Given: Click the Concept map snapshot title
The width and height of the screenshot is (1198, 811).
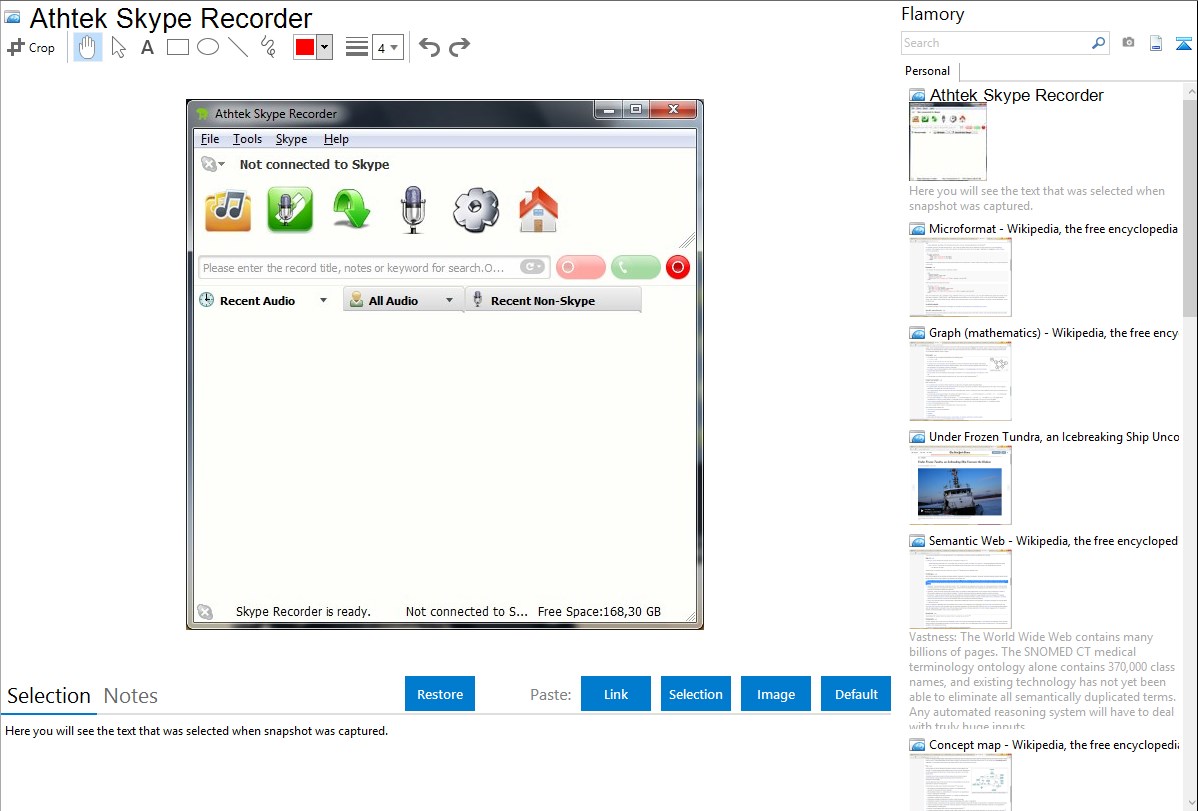Looking at the screenshot, I should click(1054, 744).
